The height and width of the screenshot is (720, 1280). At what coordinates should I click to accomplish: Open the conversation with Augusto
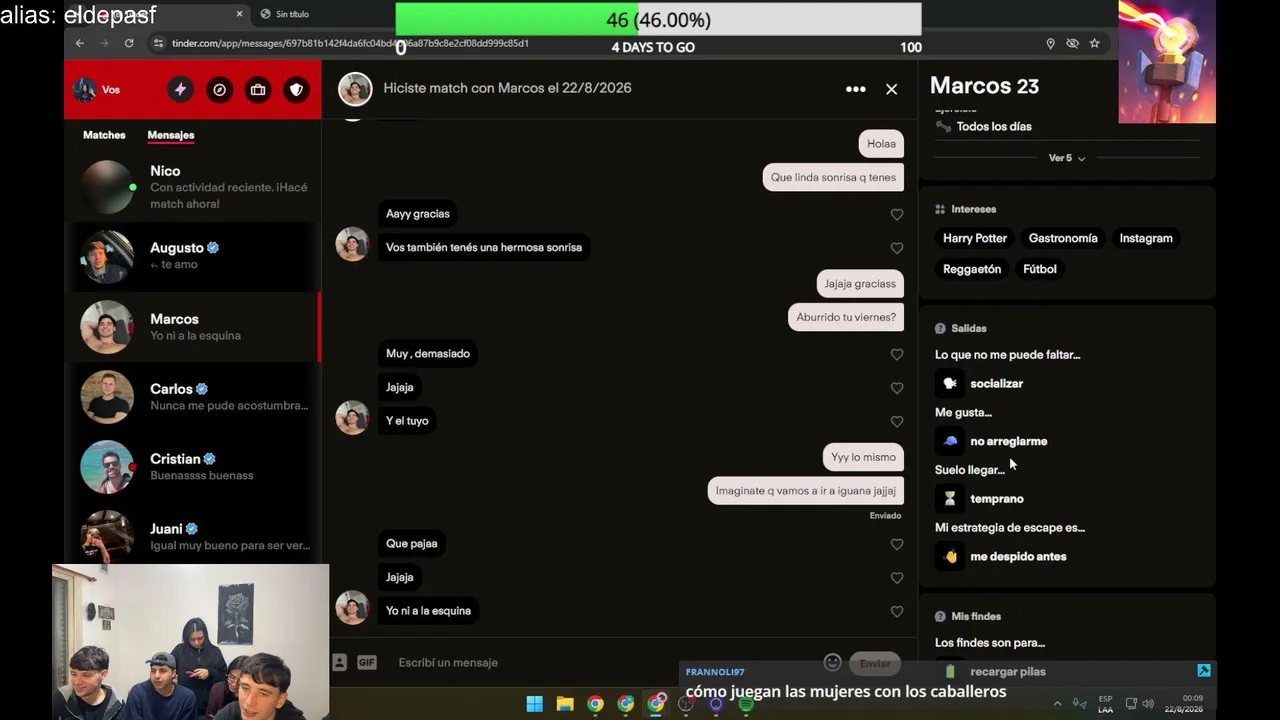(193, 256)
